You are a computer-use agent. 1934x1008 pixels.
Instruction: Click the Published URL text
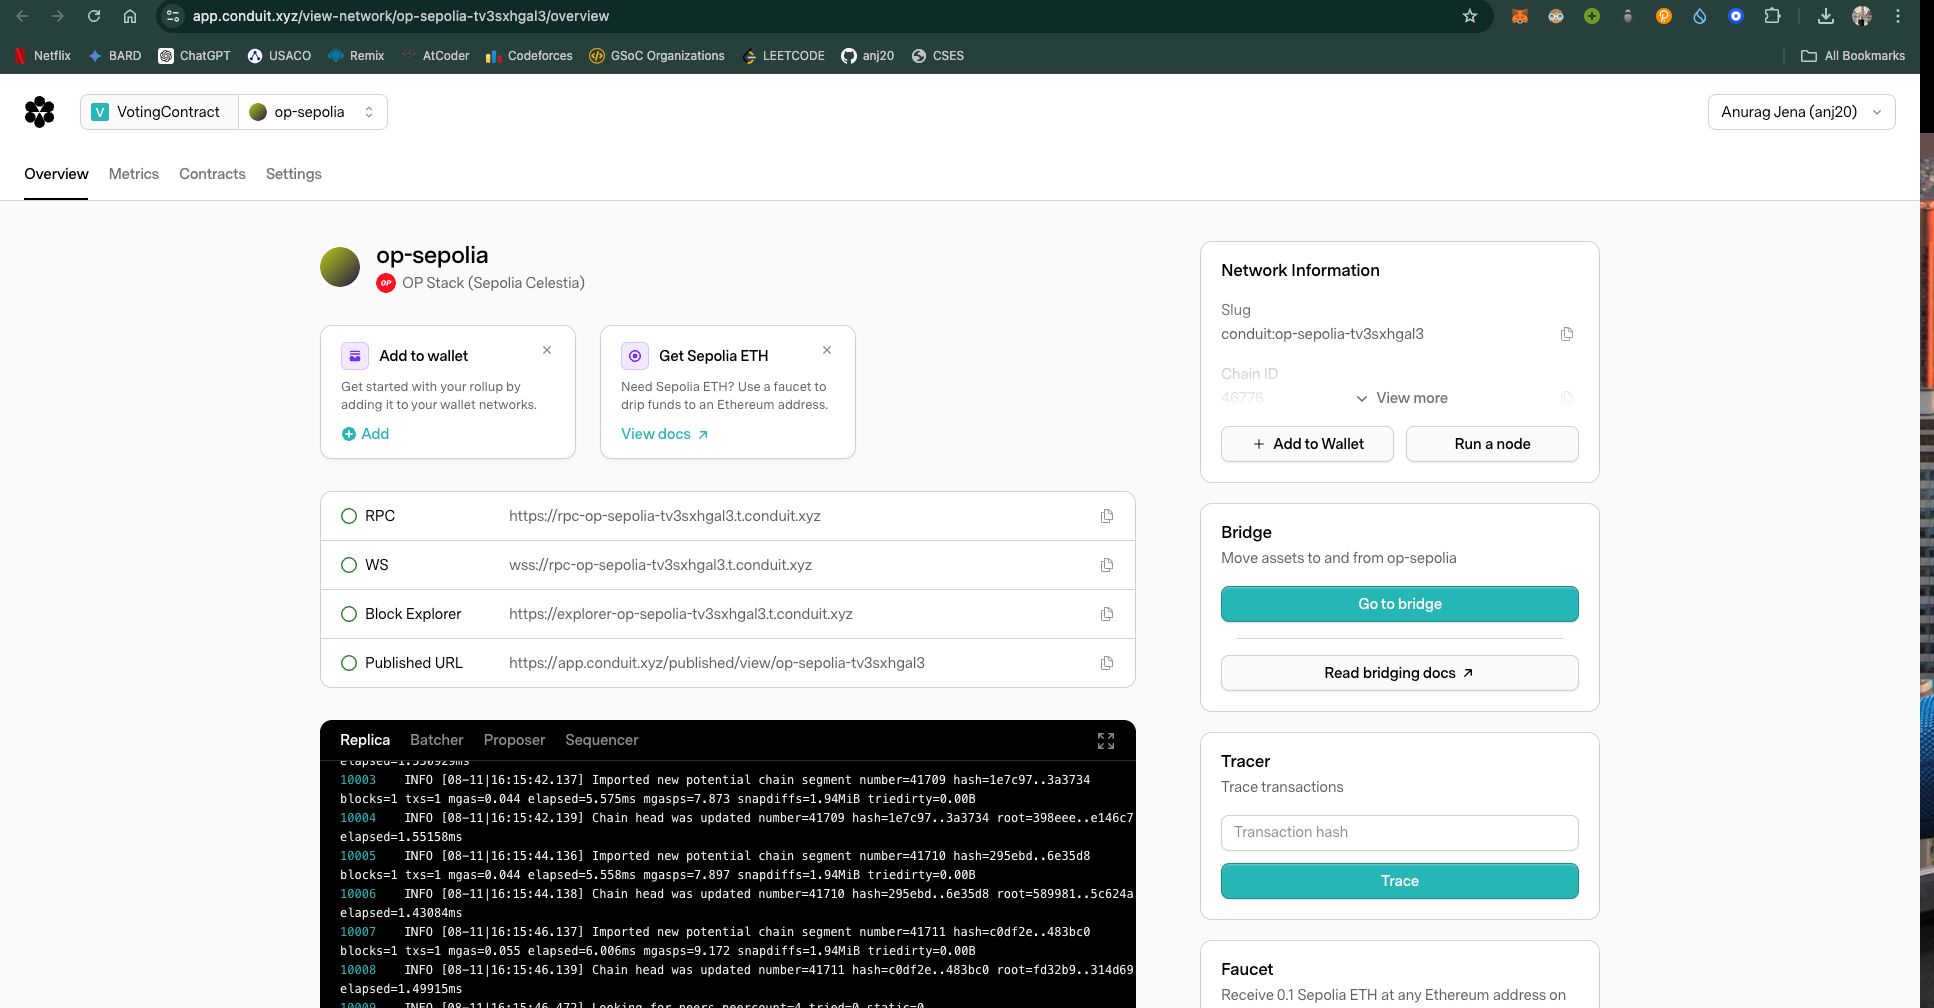point(717,663)
